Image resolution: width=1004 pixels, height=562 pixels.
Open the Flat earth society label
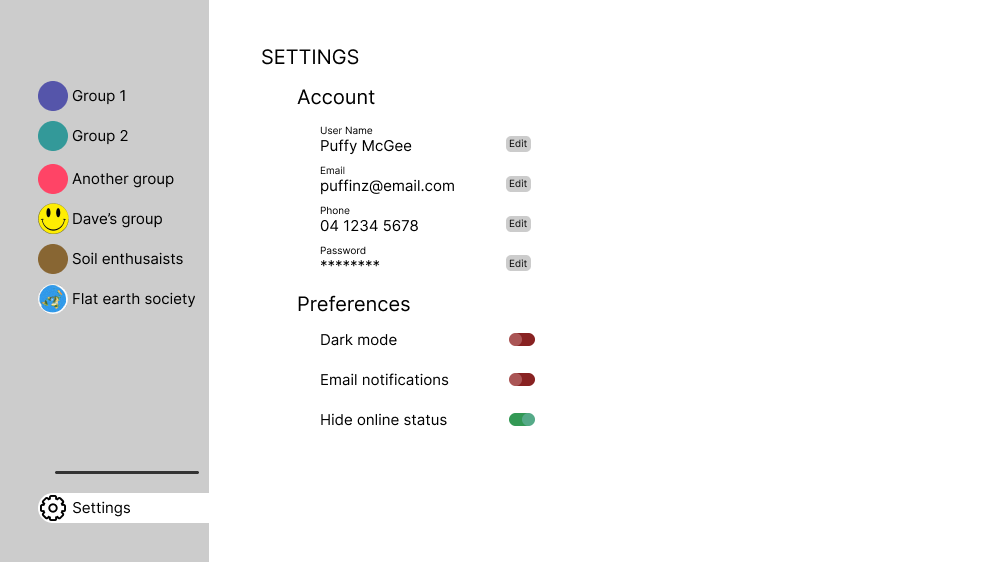point(134,299)
